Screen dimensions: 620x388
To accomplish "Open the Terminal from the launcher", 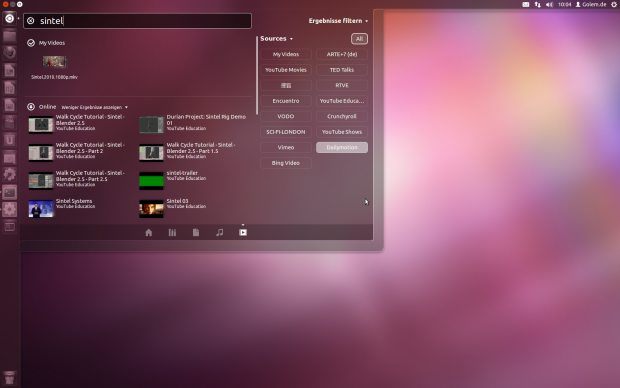I will click(9, 192).
